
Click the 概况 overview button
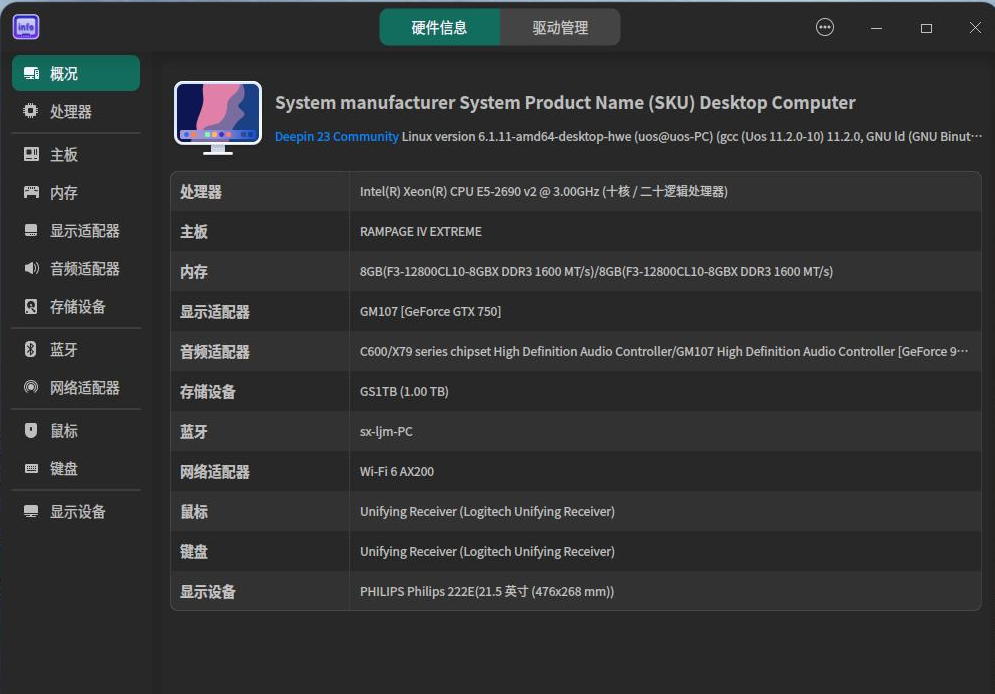click(x=75, y=72)
